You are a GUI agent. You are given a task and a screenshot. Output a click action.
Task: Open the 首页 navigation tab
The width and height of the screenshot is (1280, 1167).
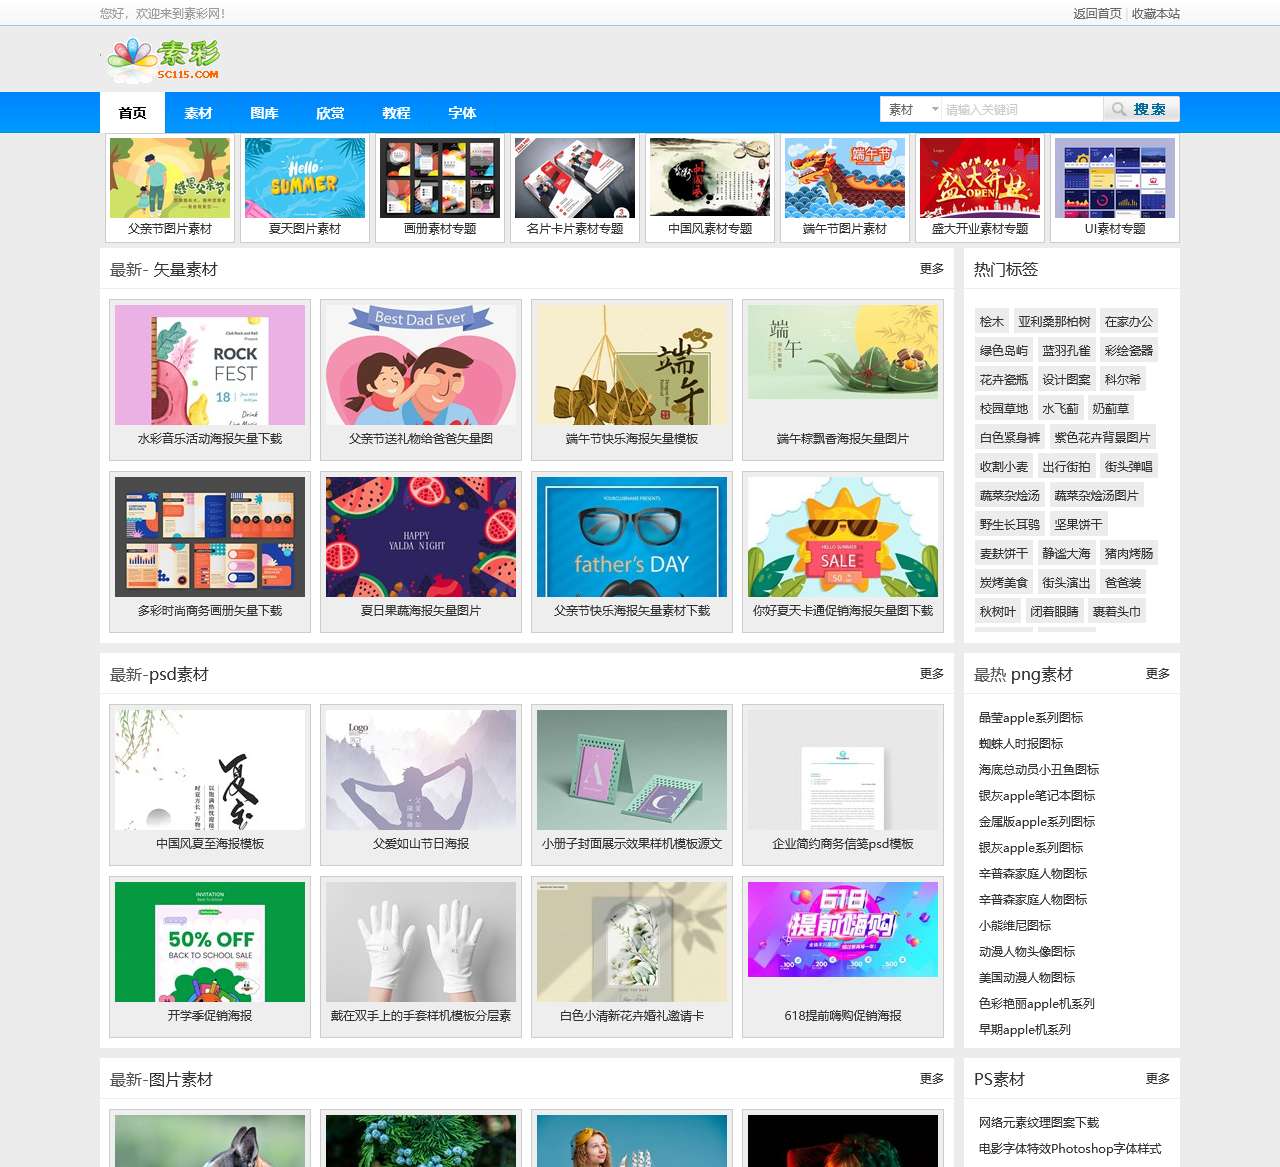tap(133, 113)
